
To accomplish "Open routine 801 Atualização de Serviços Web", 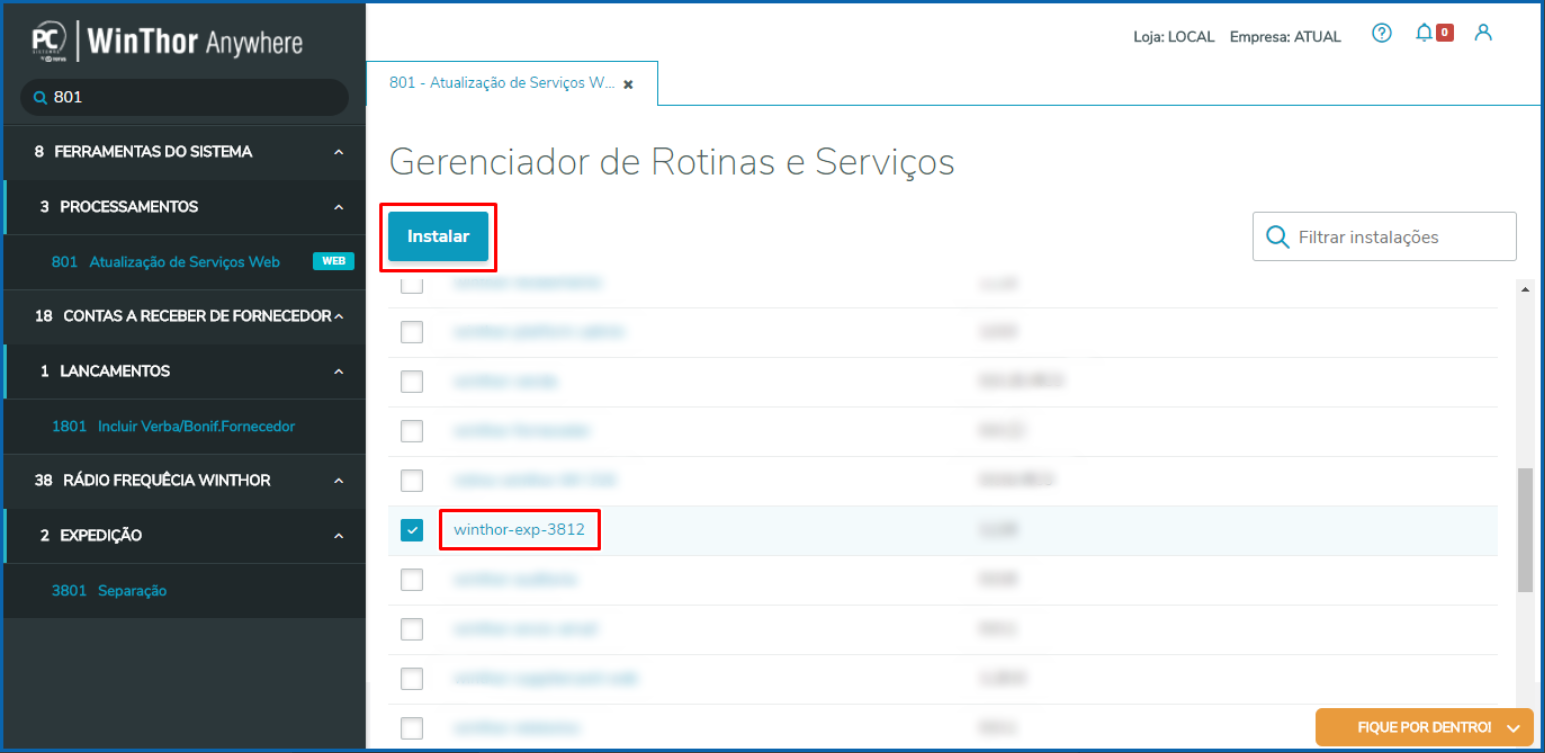I will [x=166, y=262].
